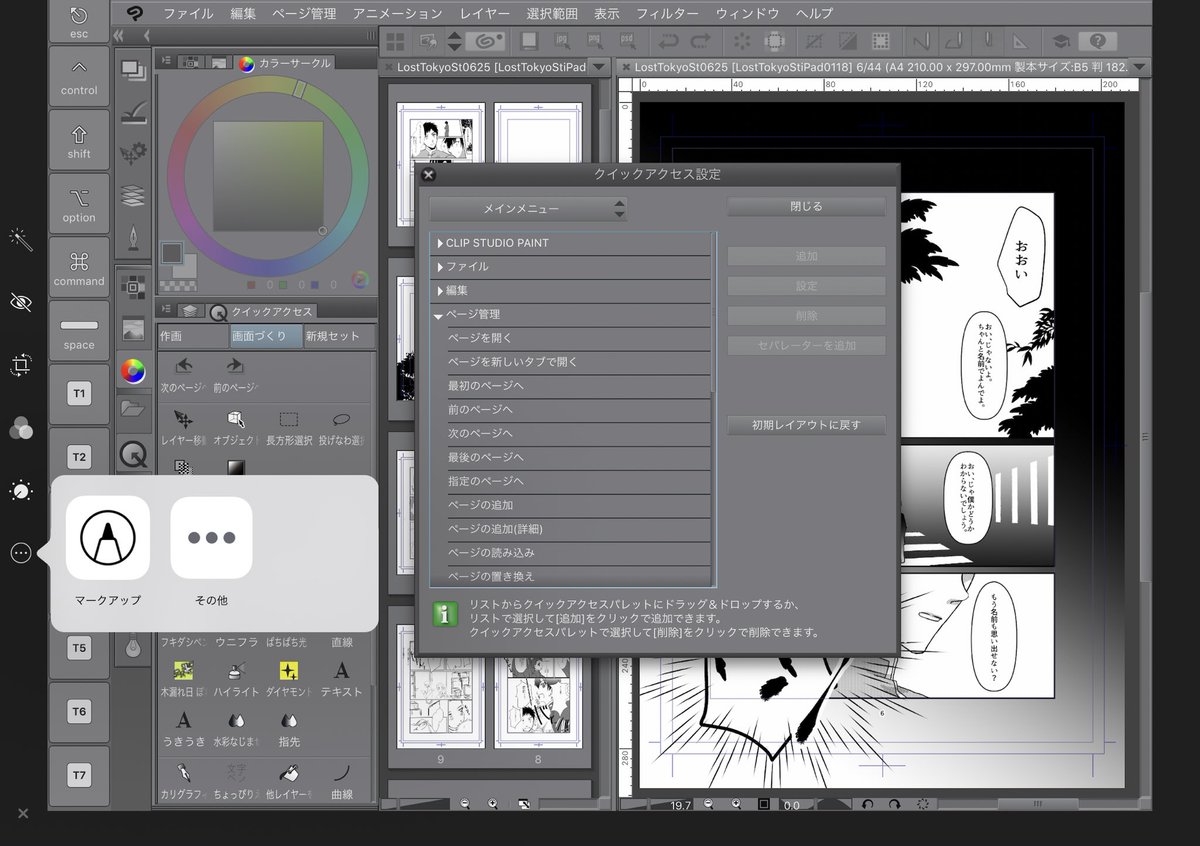Open the アニメーション menu
Image resolution: width=1200 pixels, height=846 pixels.
[x=397, y=14]
